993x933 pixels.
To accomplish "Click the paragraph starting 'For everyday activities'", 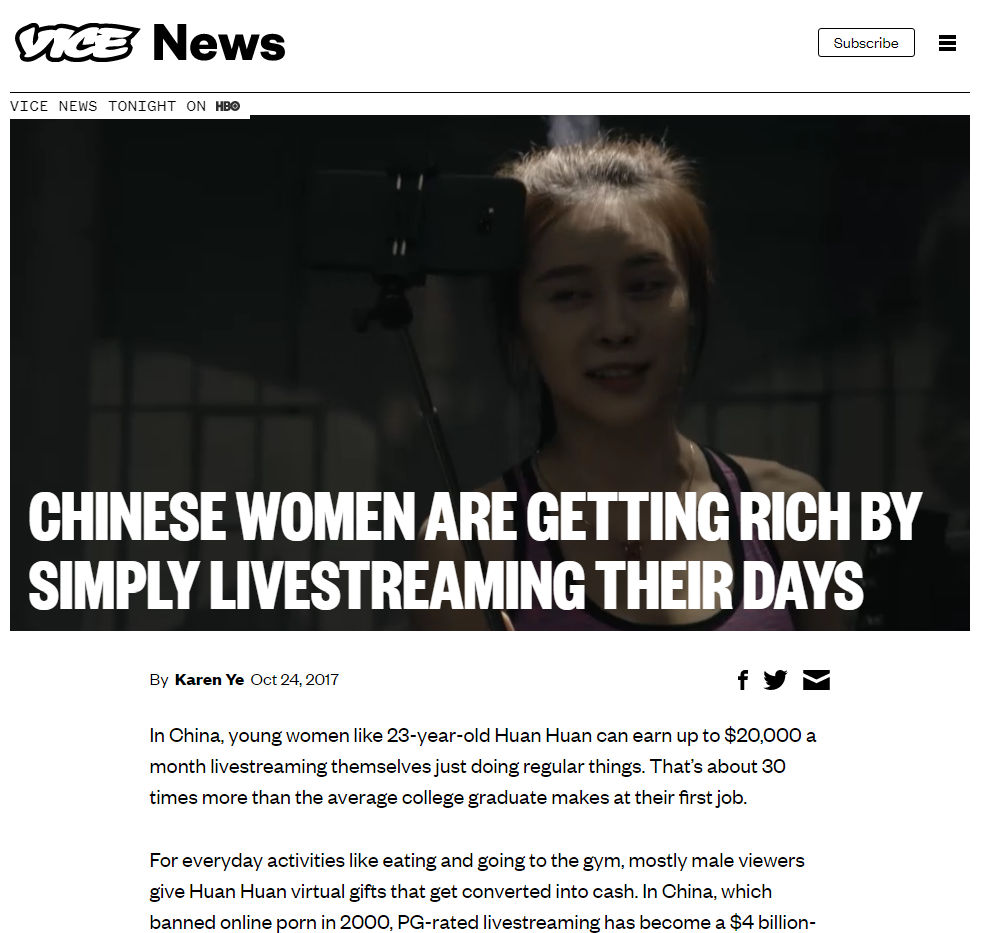I will pos(483,892).
